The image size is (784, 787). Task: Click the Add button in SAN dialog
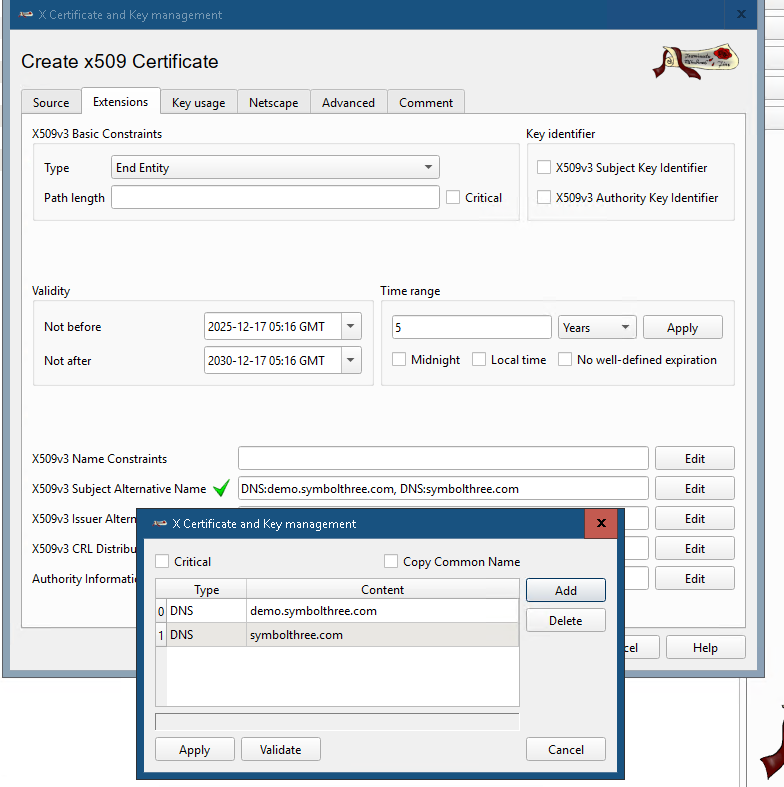pos(566,590)
